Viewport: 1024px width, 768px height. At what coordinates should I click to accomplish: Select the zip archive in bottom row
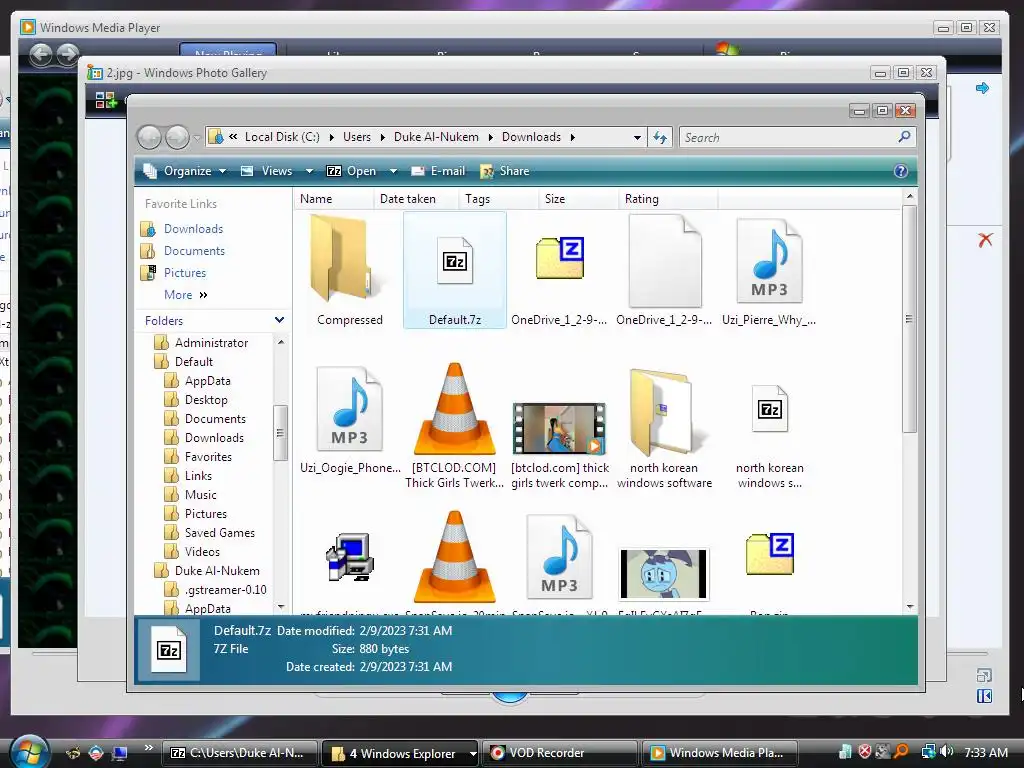770,554
